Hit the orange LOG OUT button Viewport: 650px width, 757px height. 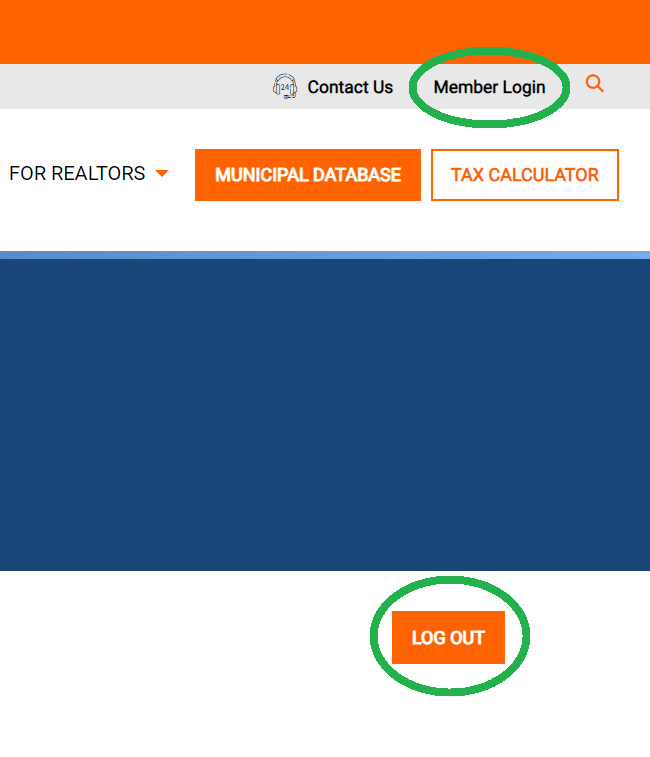(x=448, y=638)
